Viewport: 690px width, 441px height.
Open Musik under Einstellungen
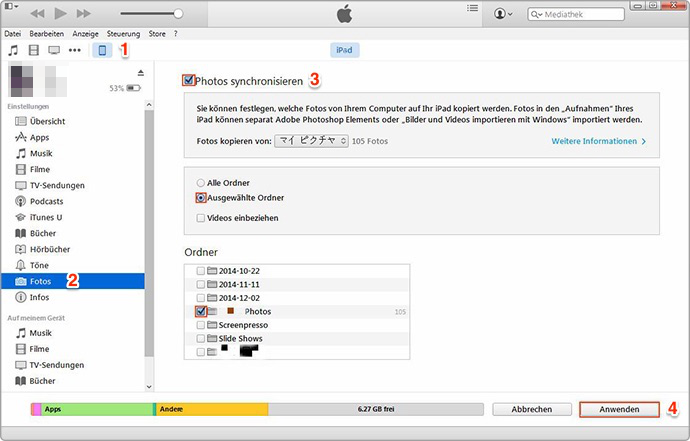[73, 153]
